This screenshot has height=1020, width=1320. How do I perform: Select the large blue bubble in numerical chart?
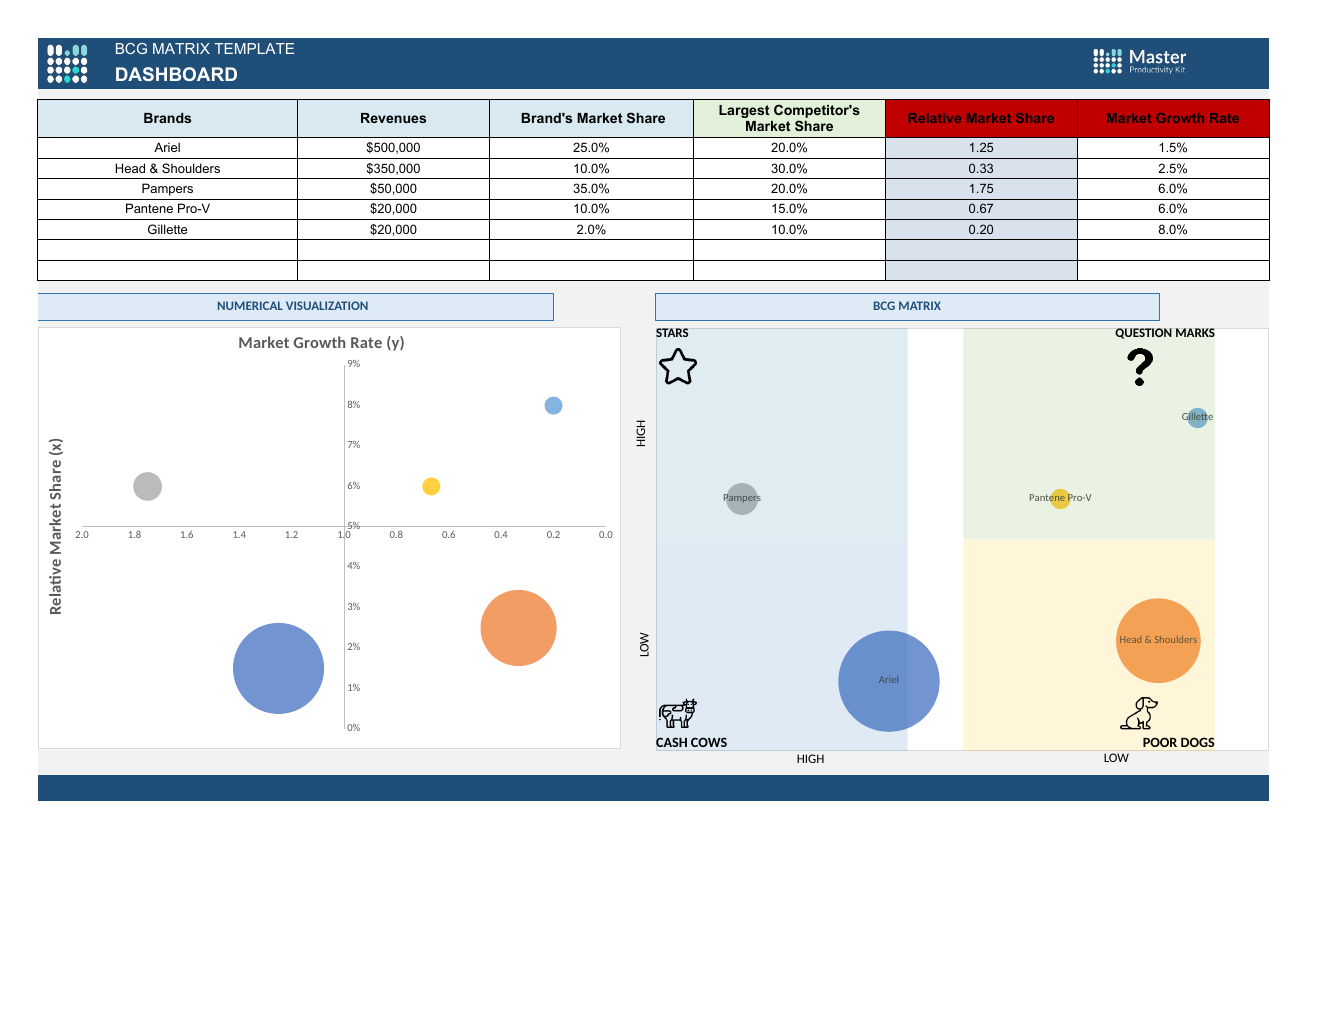[278, 668]
